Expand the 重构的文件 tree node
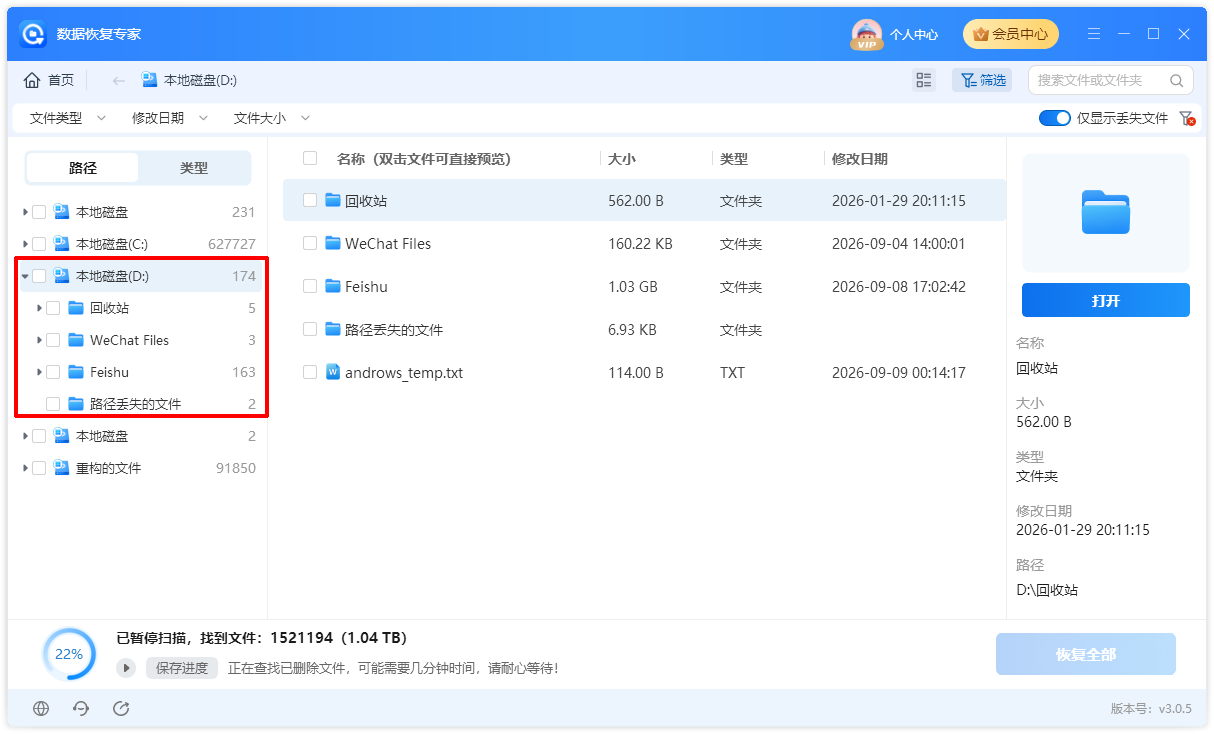Viewport: 1214px width, 734px height. pos(25,468)
